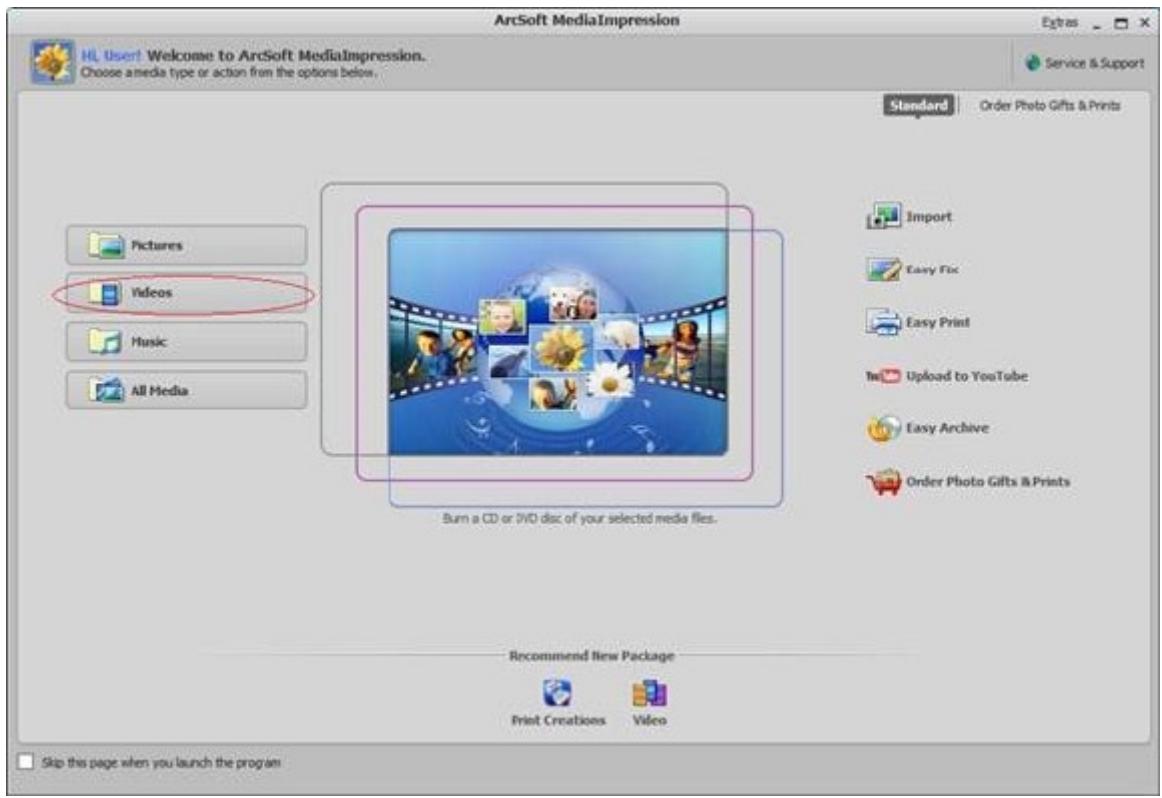Viewport: 1162px width, 798px height.
Task: Open the Extras menu
Action: (1060, 23)
